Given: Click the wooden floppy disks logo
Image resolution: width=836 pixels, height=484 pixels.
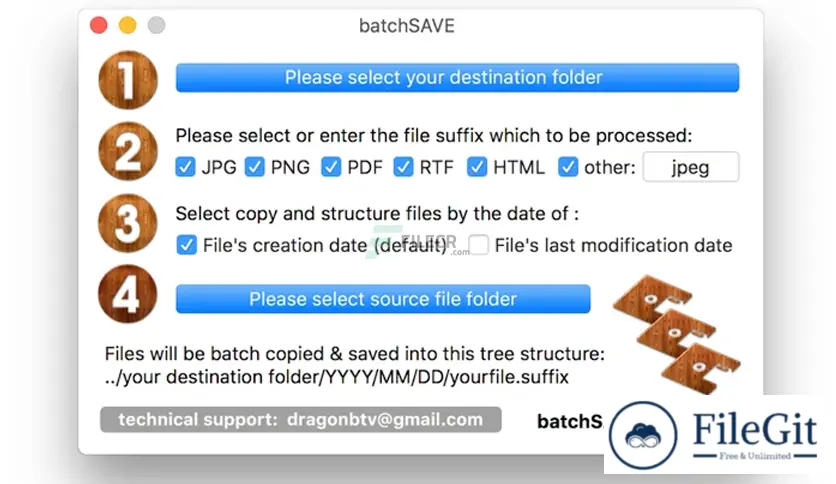Looking at the screenshot, I should 677,334.
